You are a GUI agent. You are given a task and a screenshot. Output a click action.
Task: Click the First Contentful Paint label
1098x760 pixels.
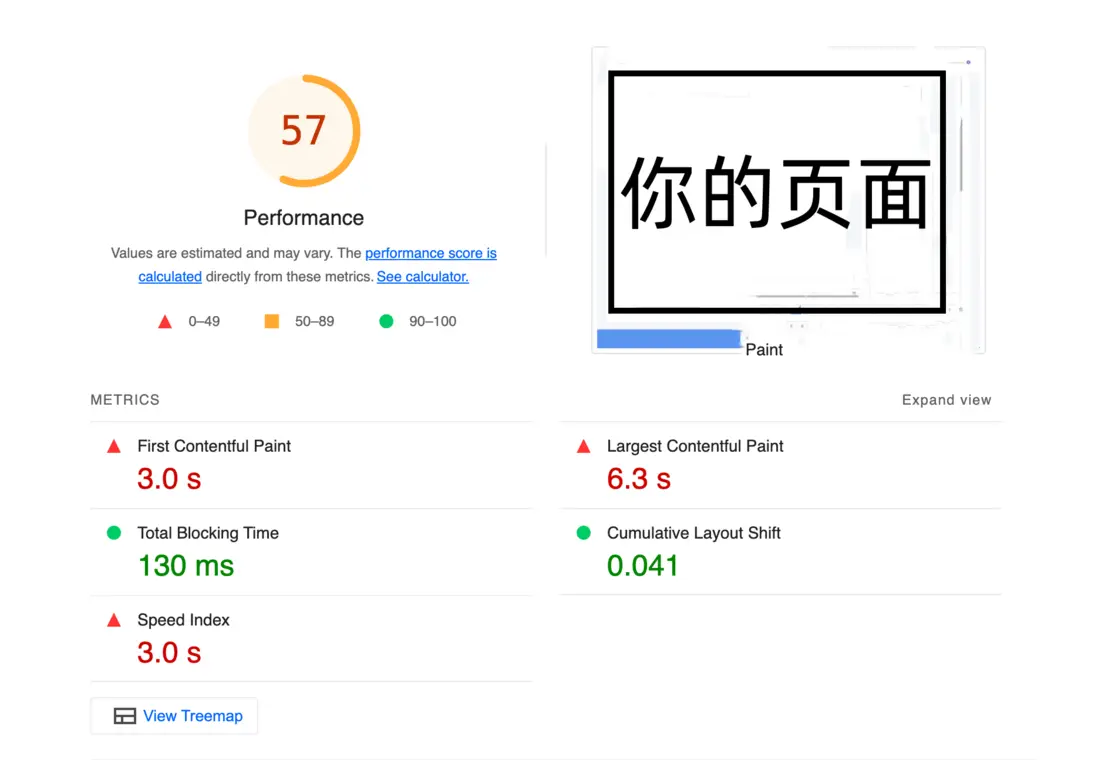click(x=214, y=446)
